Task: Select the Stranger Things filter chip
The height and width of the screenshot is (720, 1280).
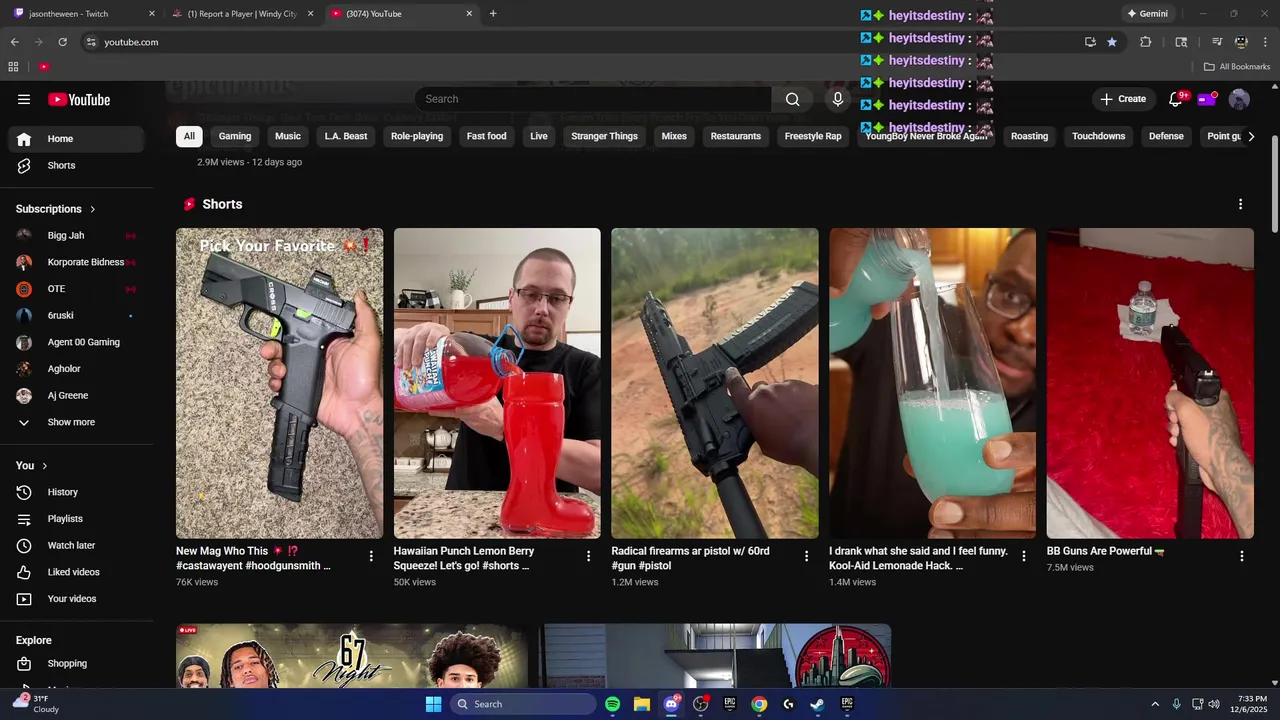Action: point(604,136)
